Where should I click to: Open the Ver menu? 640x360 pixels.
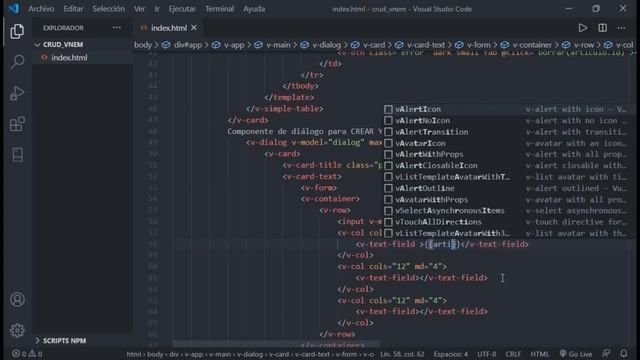[140, 9]
